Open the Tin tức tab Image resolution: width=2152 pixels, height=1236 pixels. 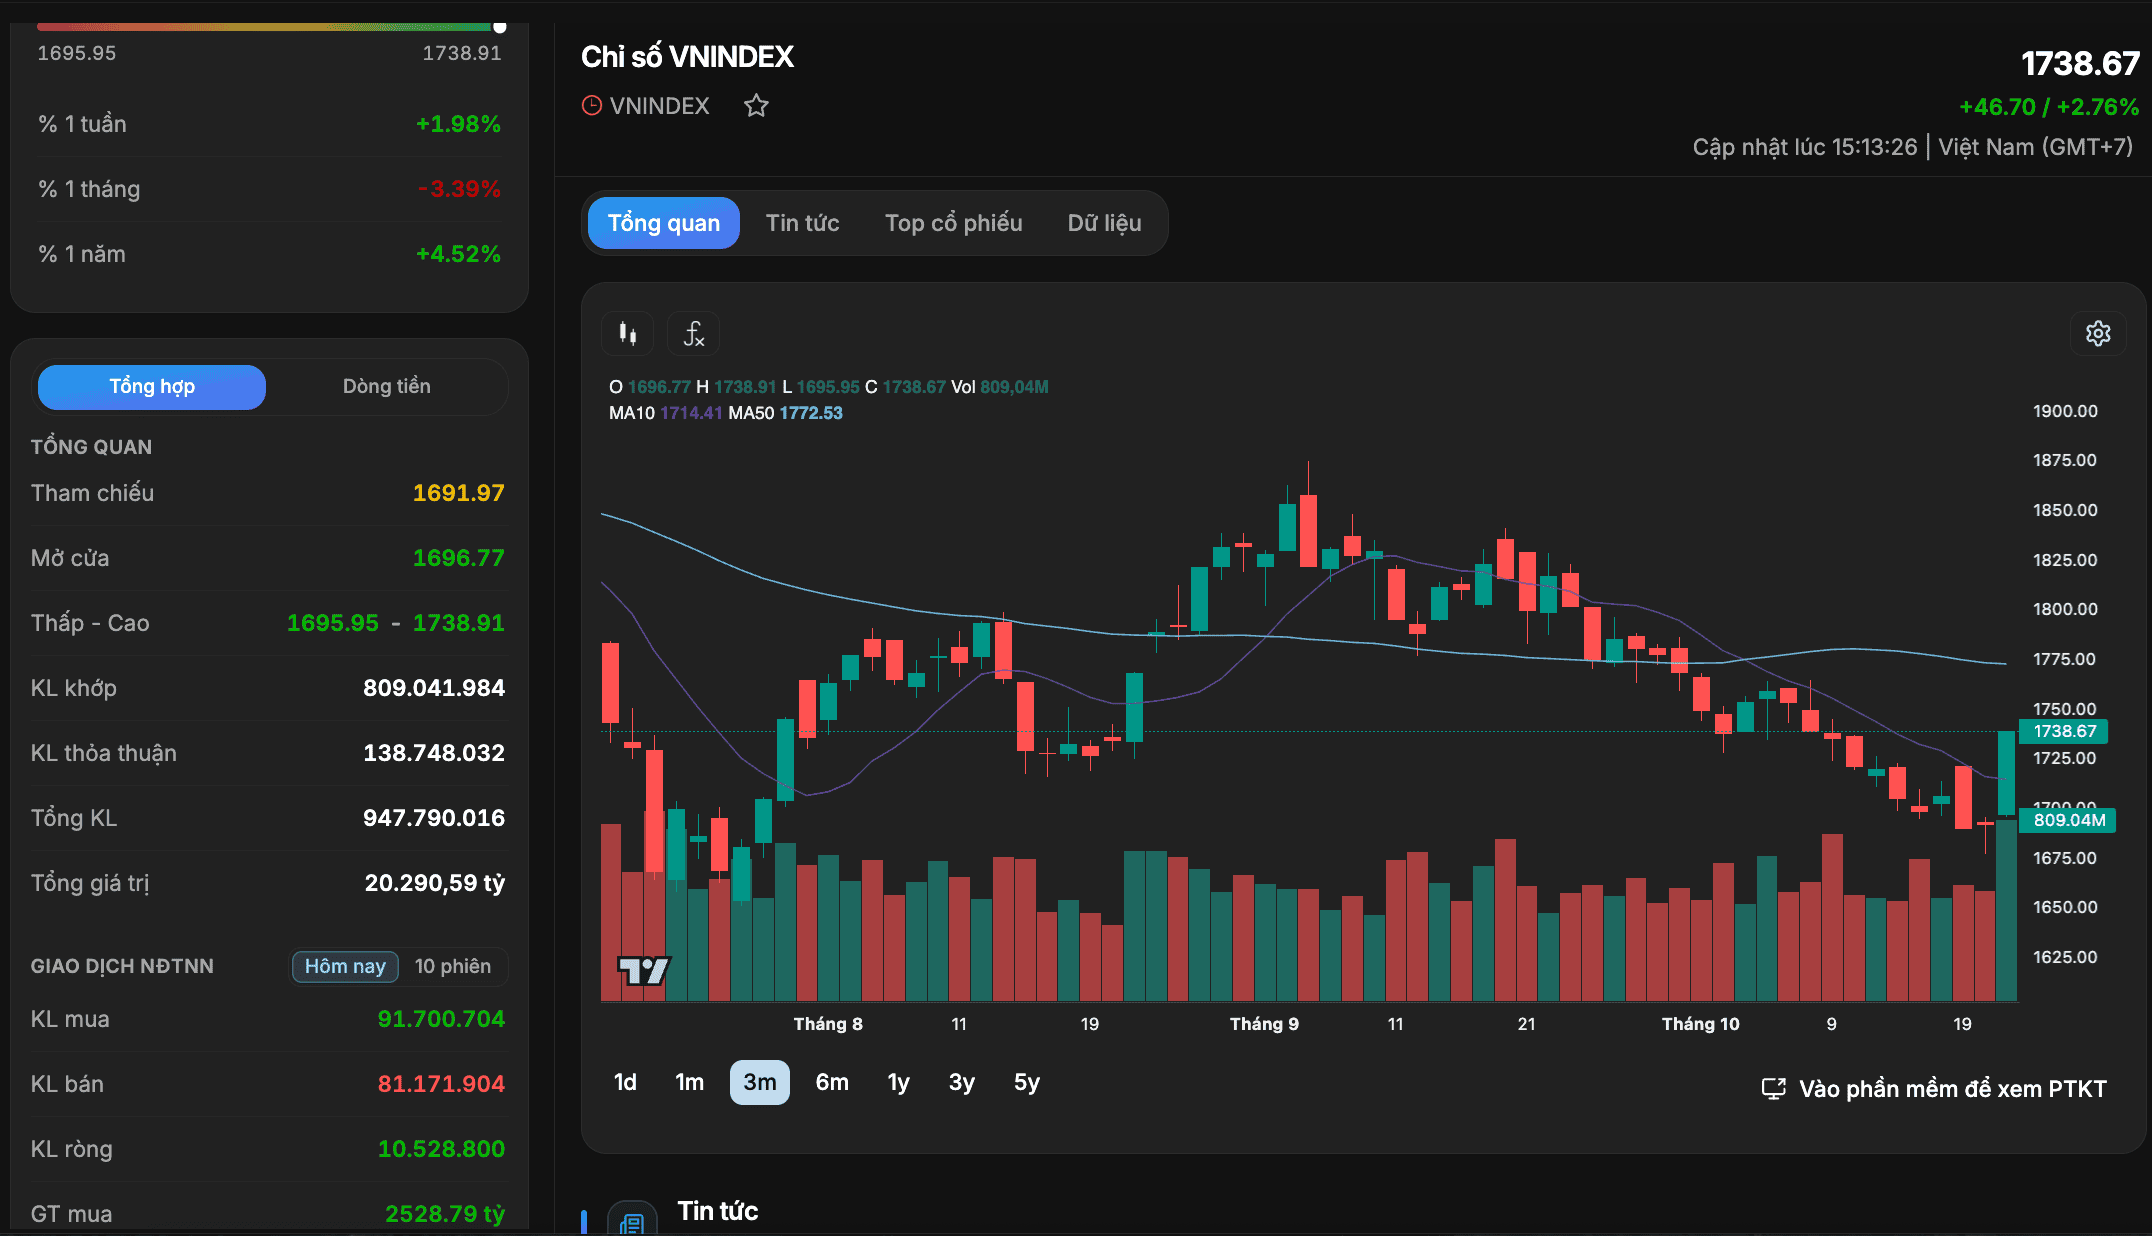tap(802, 222)
